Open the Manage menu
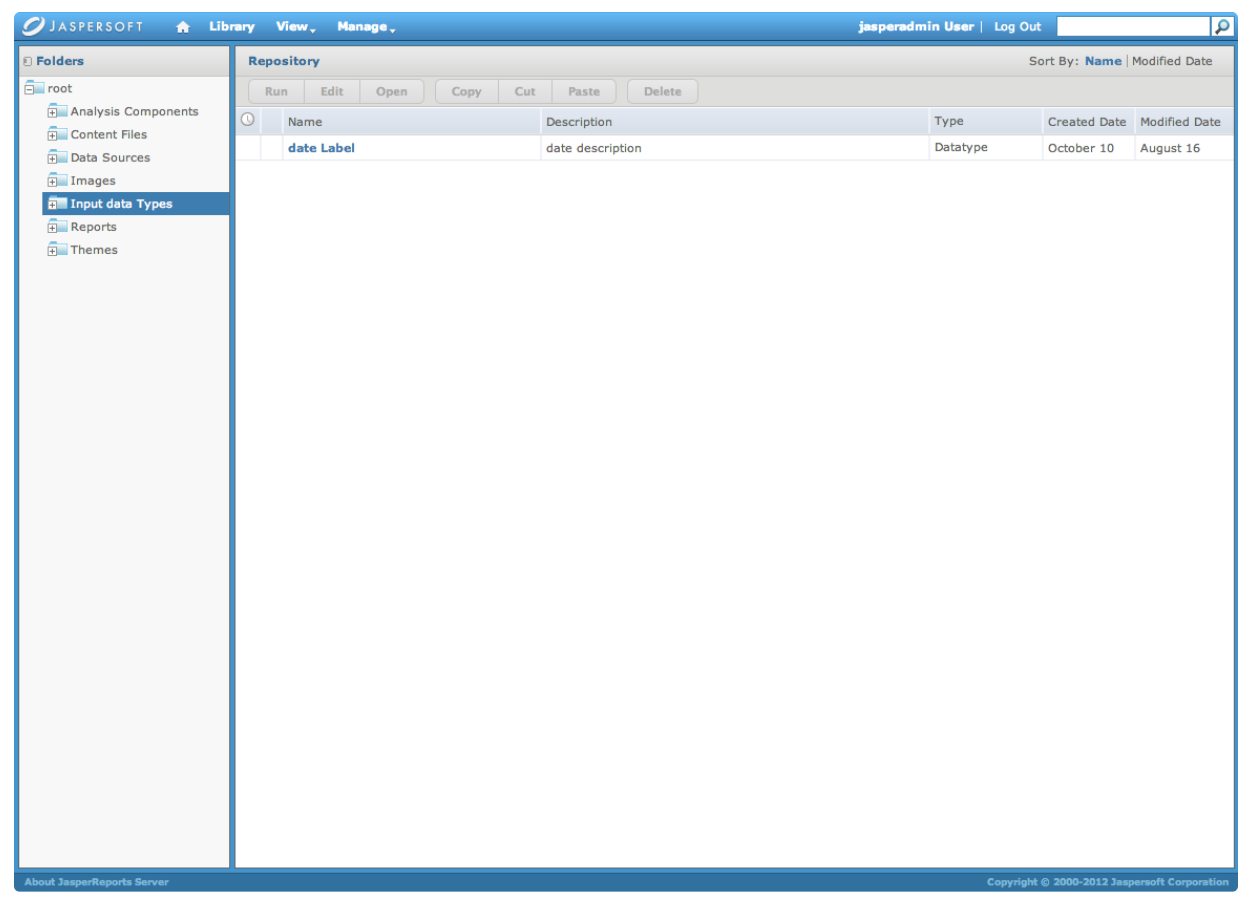 pyautogui.click(x=365, y=27)
